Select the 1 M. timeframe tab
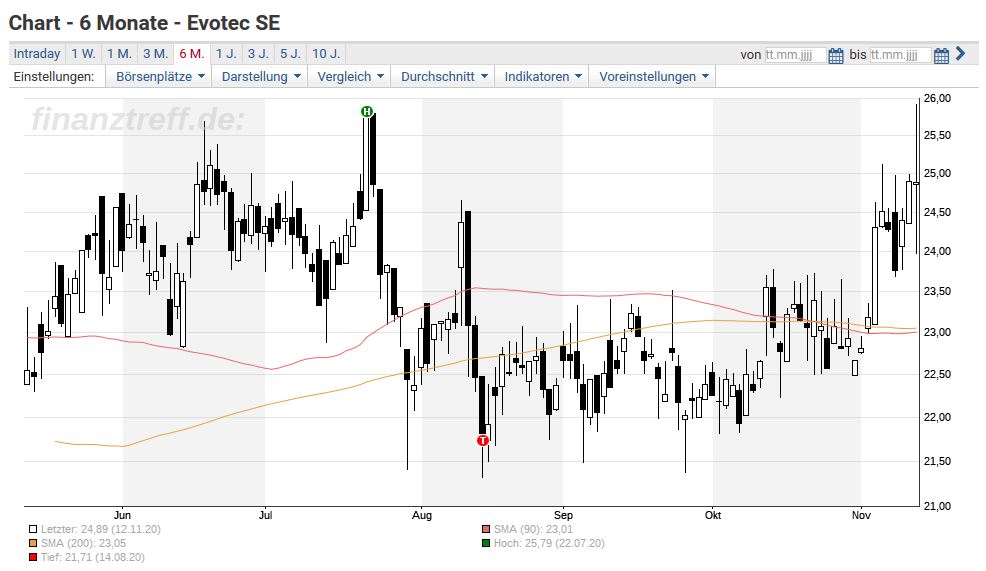This screenshot has width=986, height=571. [x=119, y=53]
